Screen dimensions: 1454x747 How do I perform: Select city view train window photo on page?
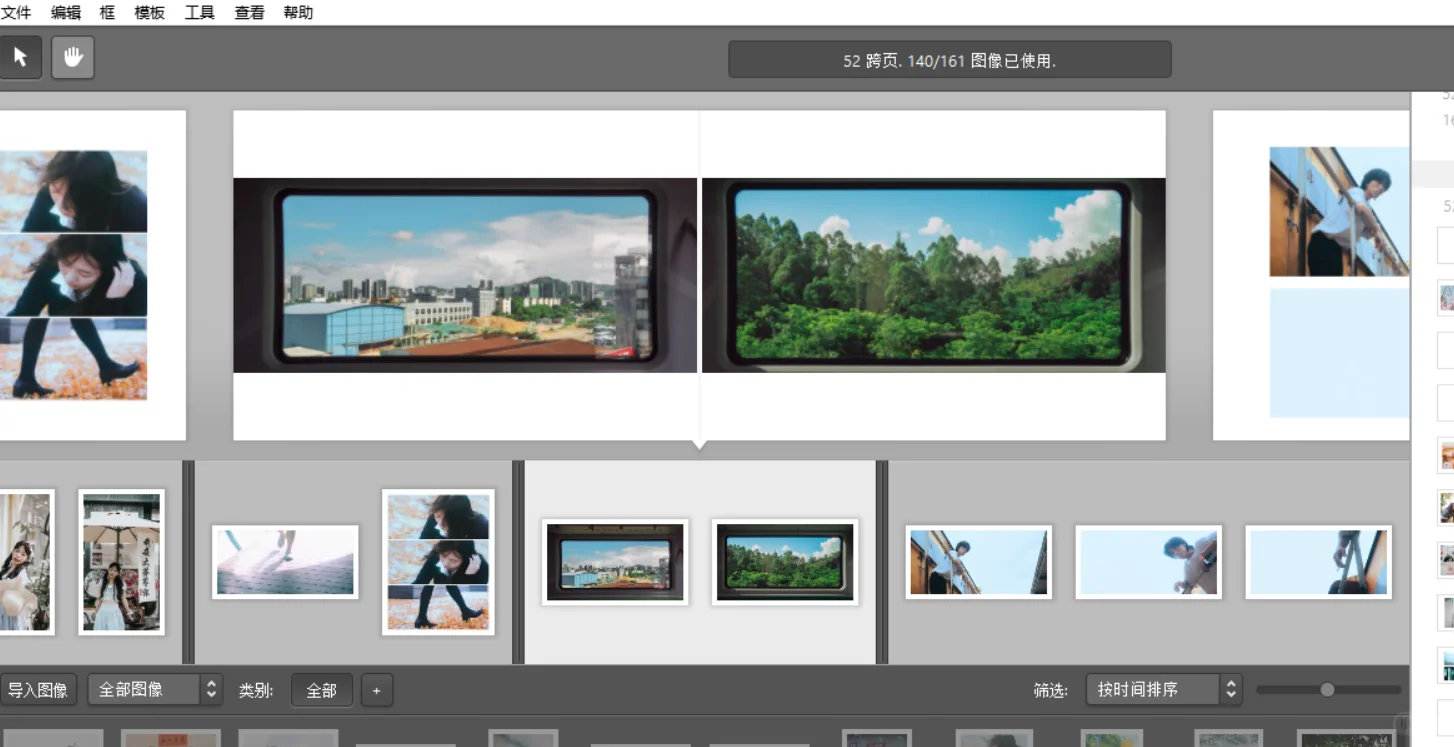(465, 275)
